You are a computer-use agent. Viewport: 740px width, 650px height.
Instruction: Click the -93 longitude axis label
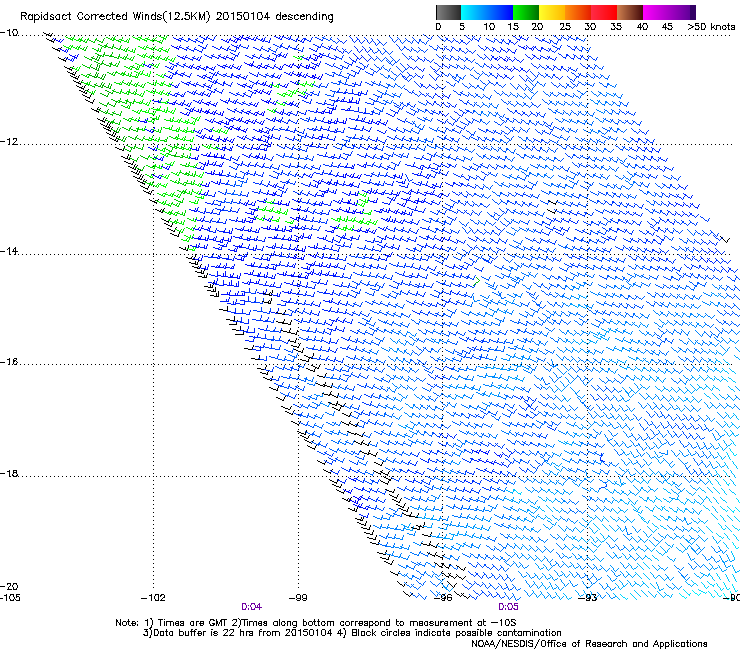[587, 598]
